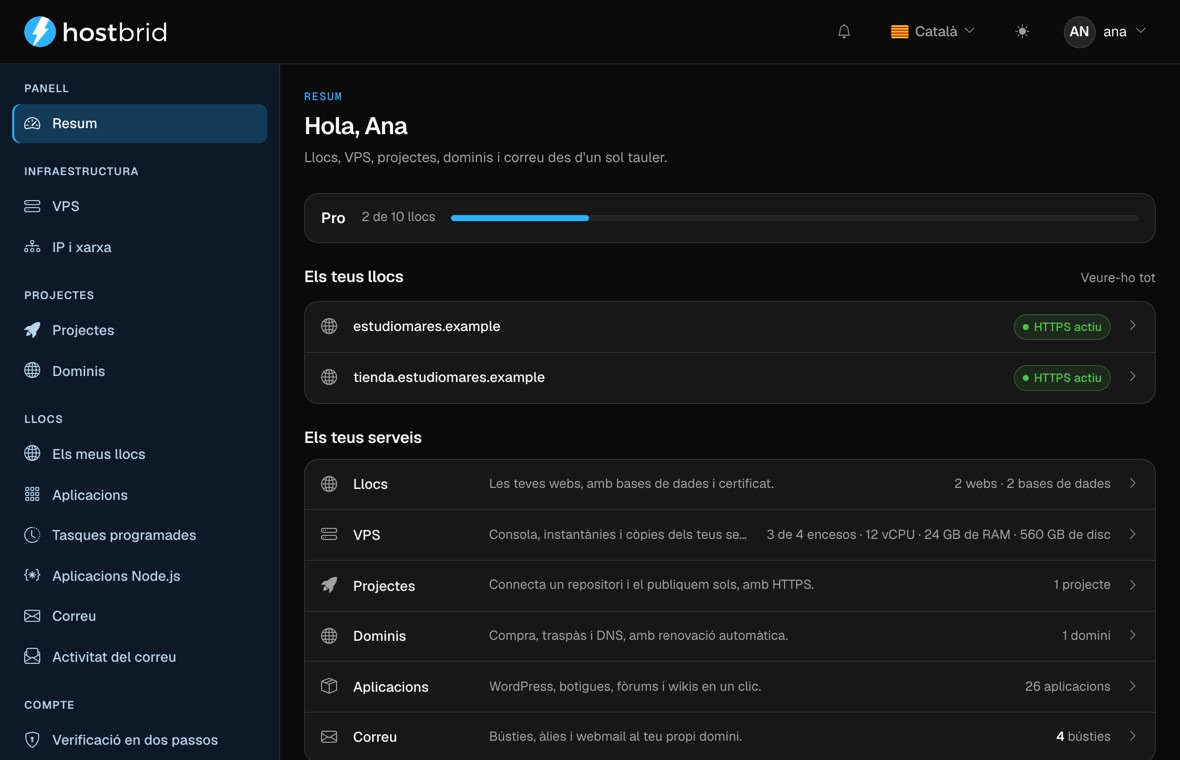The width and height of the screenshot is (1180, 760).
Task: Click the "2 de 10 llocs" usage text
Action: click(398, 217)
